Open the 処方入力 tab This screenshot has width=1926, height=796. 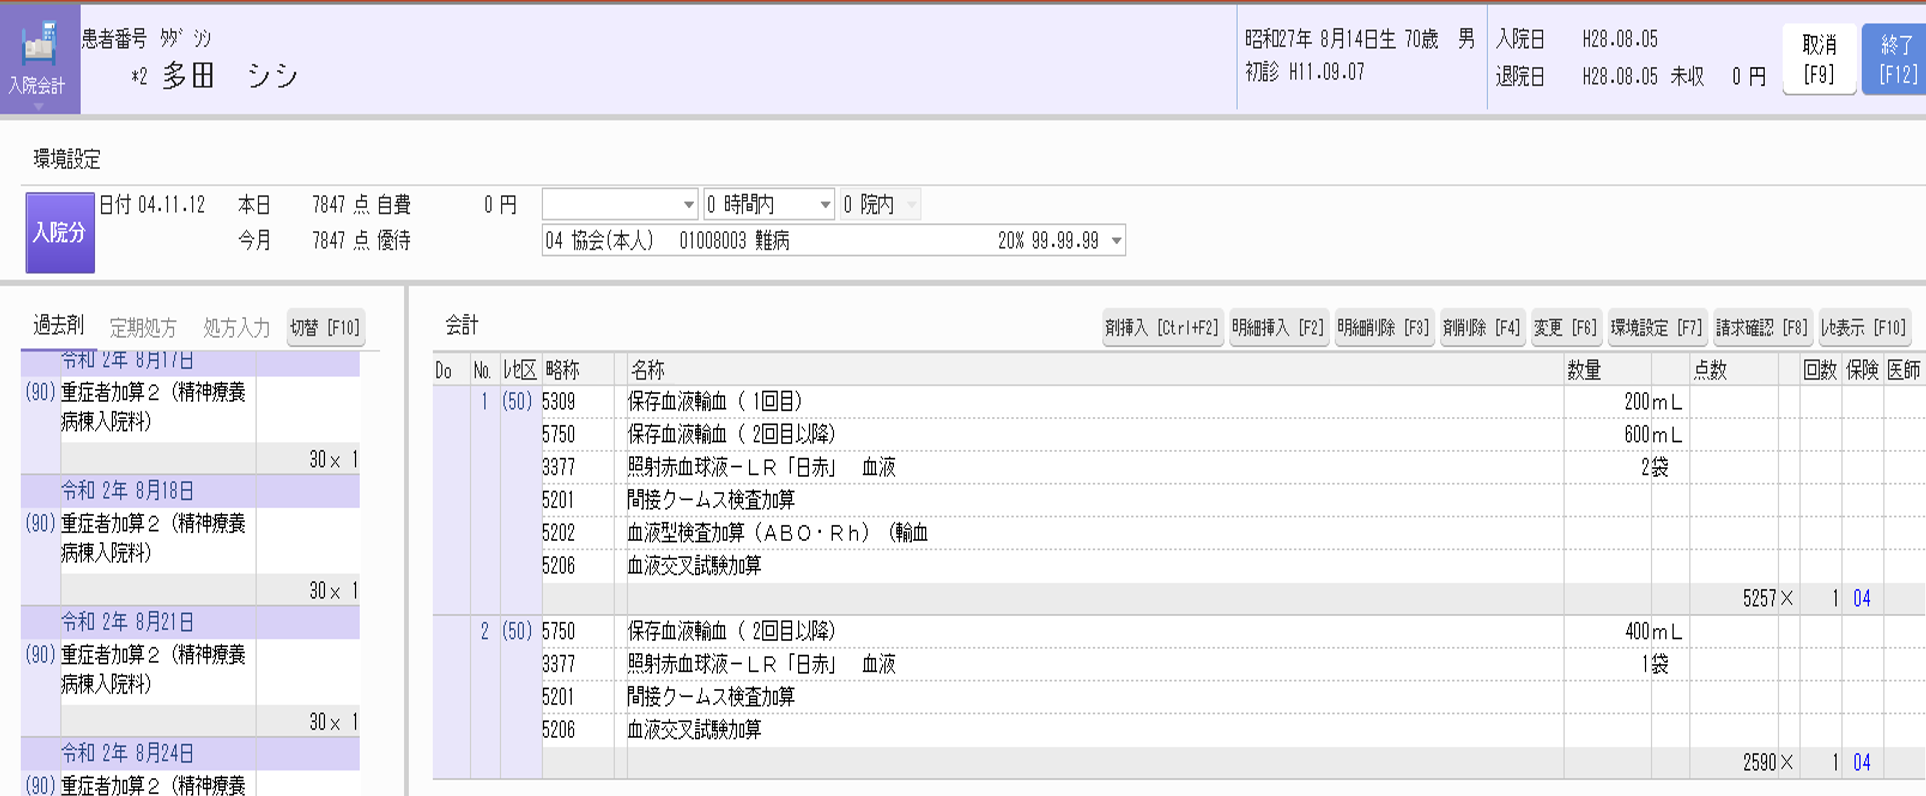[236, 328]
